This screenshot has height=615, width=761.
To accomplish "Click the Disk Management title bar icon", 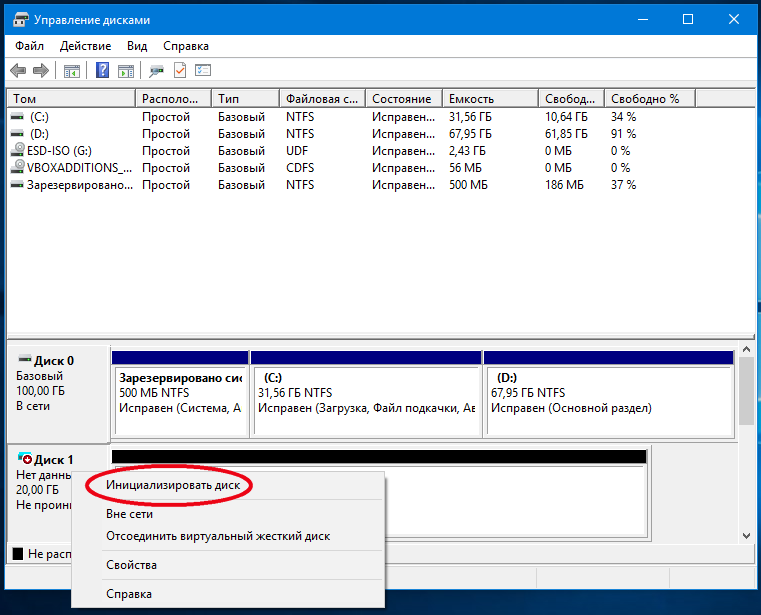I will [21, 20].
